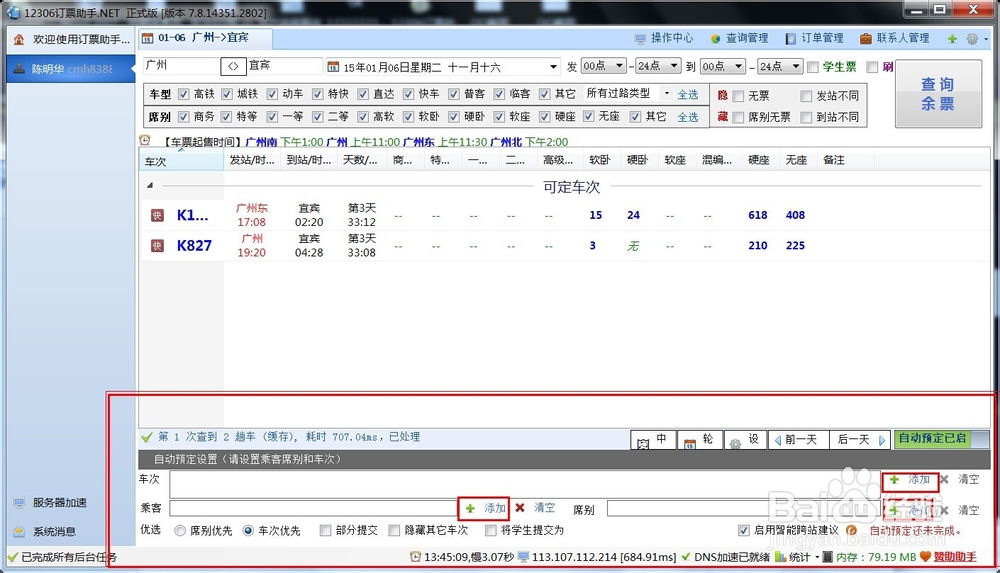Click the clock icon in the status bar
The height and width of the screenshot is (573, 1000).
click(x=415, y=557)
